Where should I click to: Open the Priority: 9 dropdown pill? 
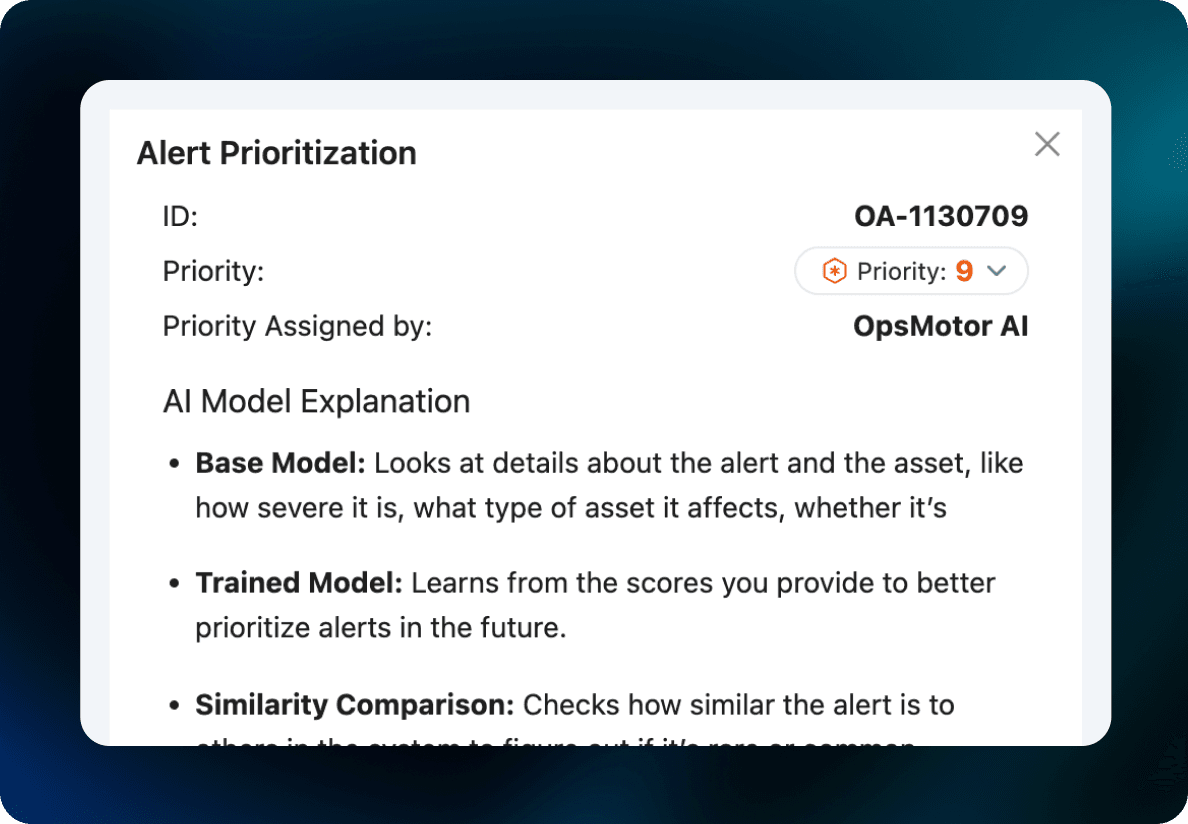pos(911,270)
